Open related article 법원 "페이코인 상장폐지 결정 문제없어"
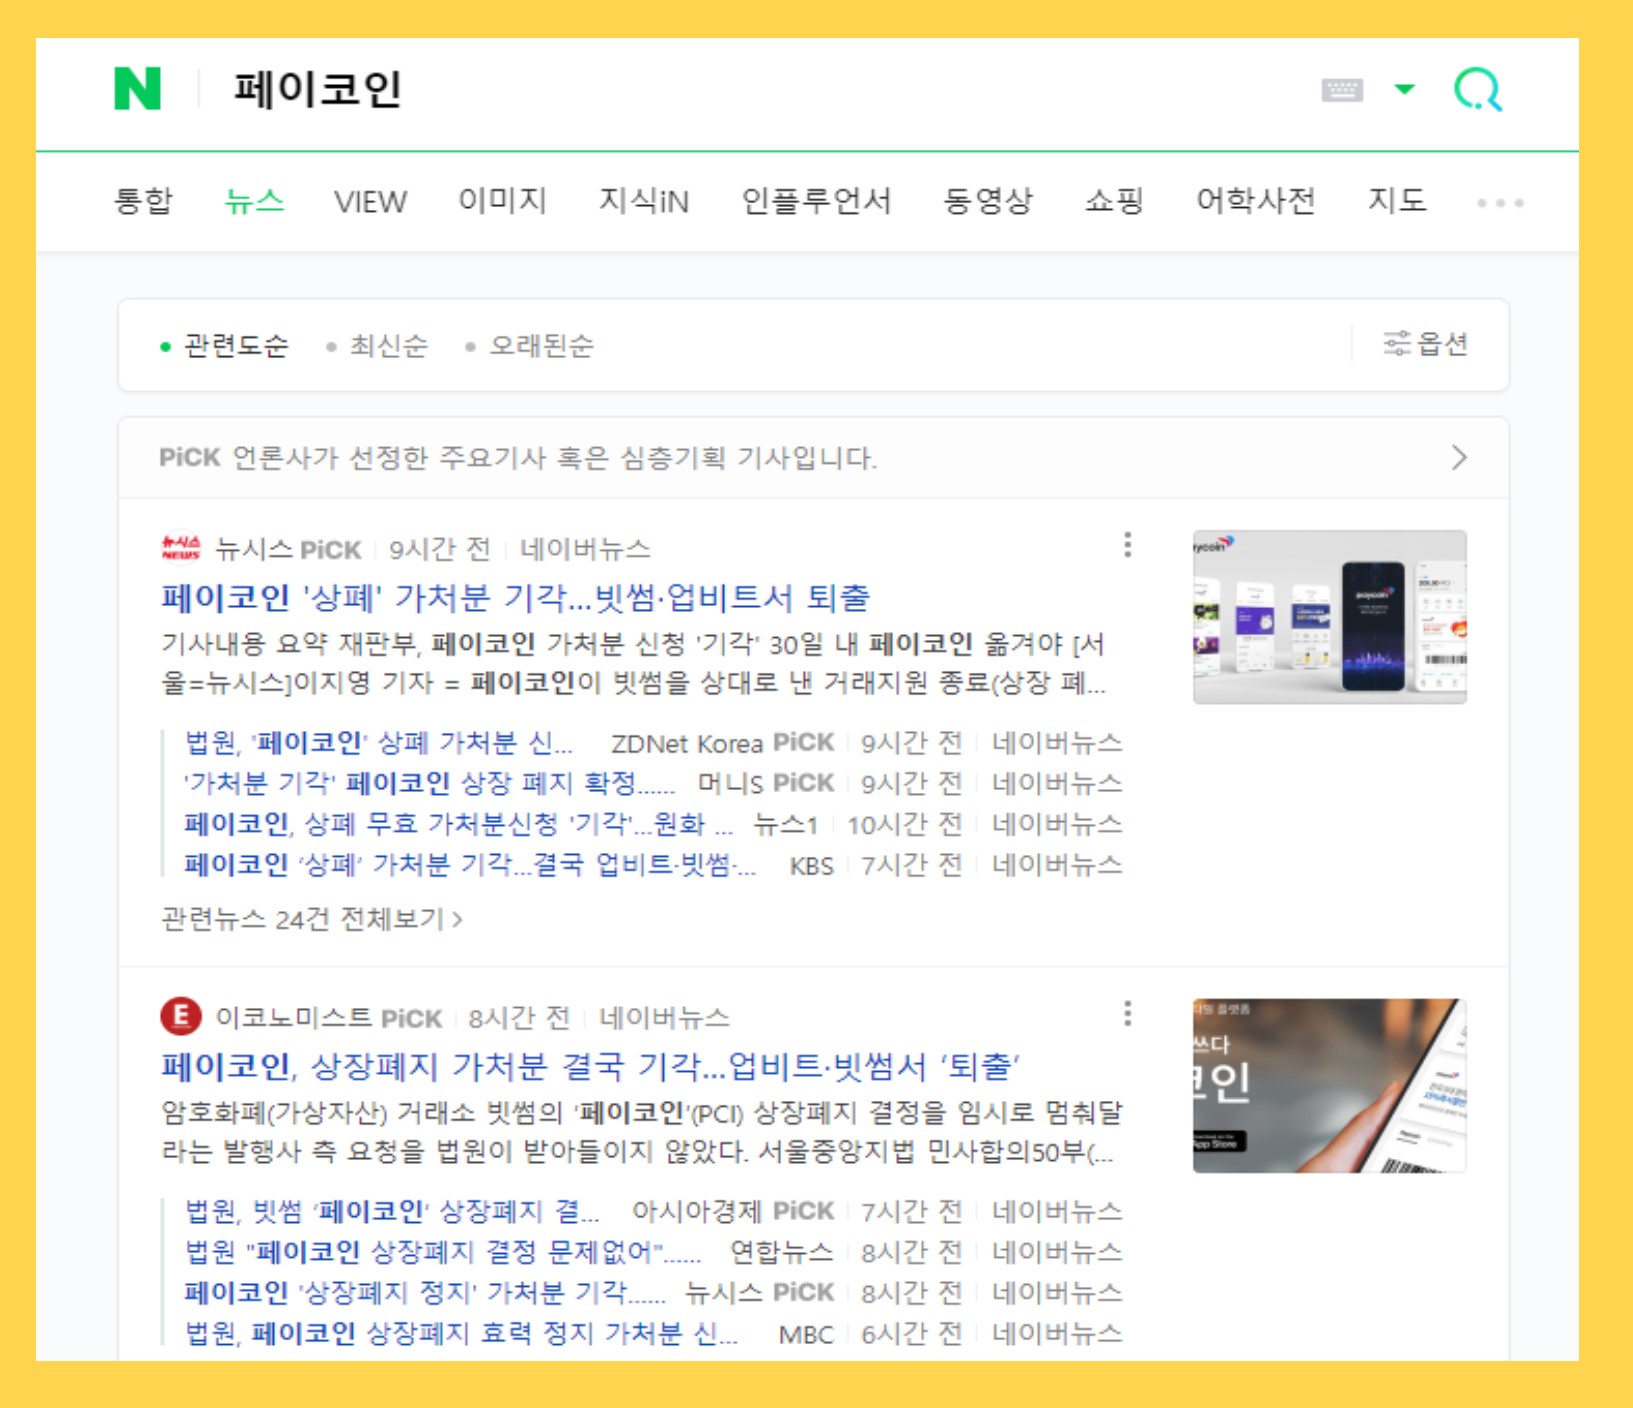 tap(443, 1252)
